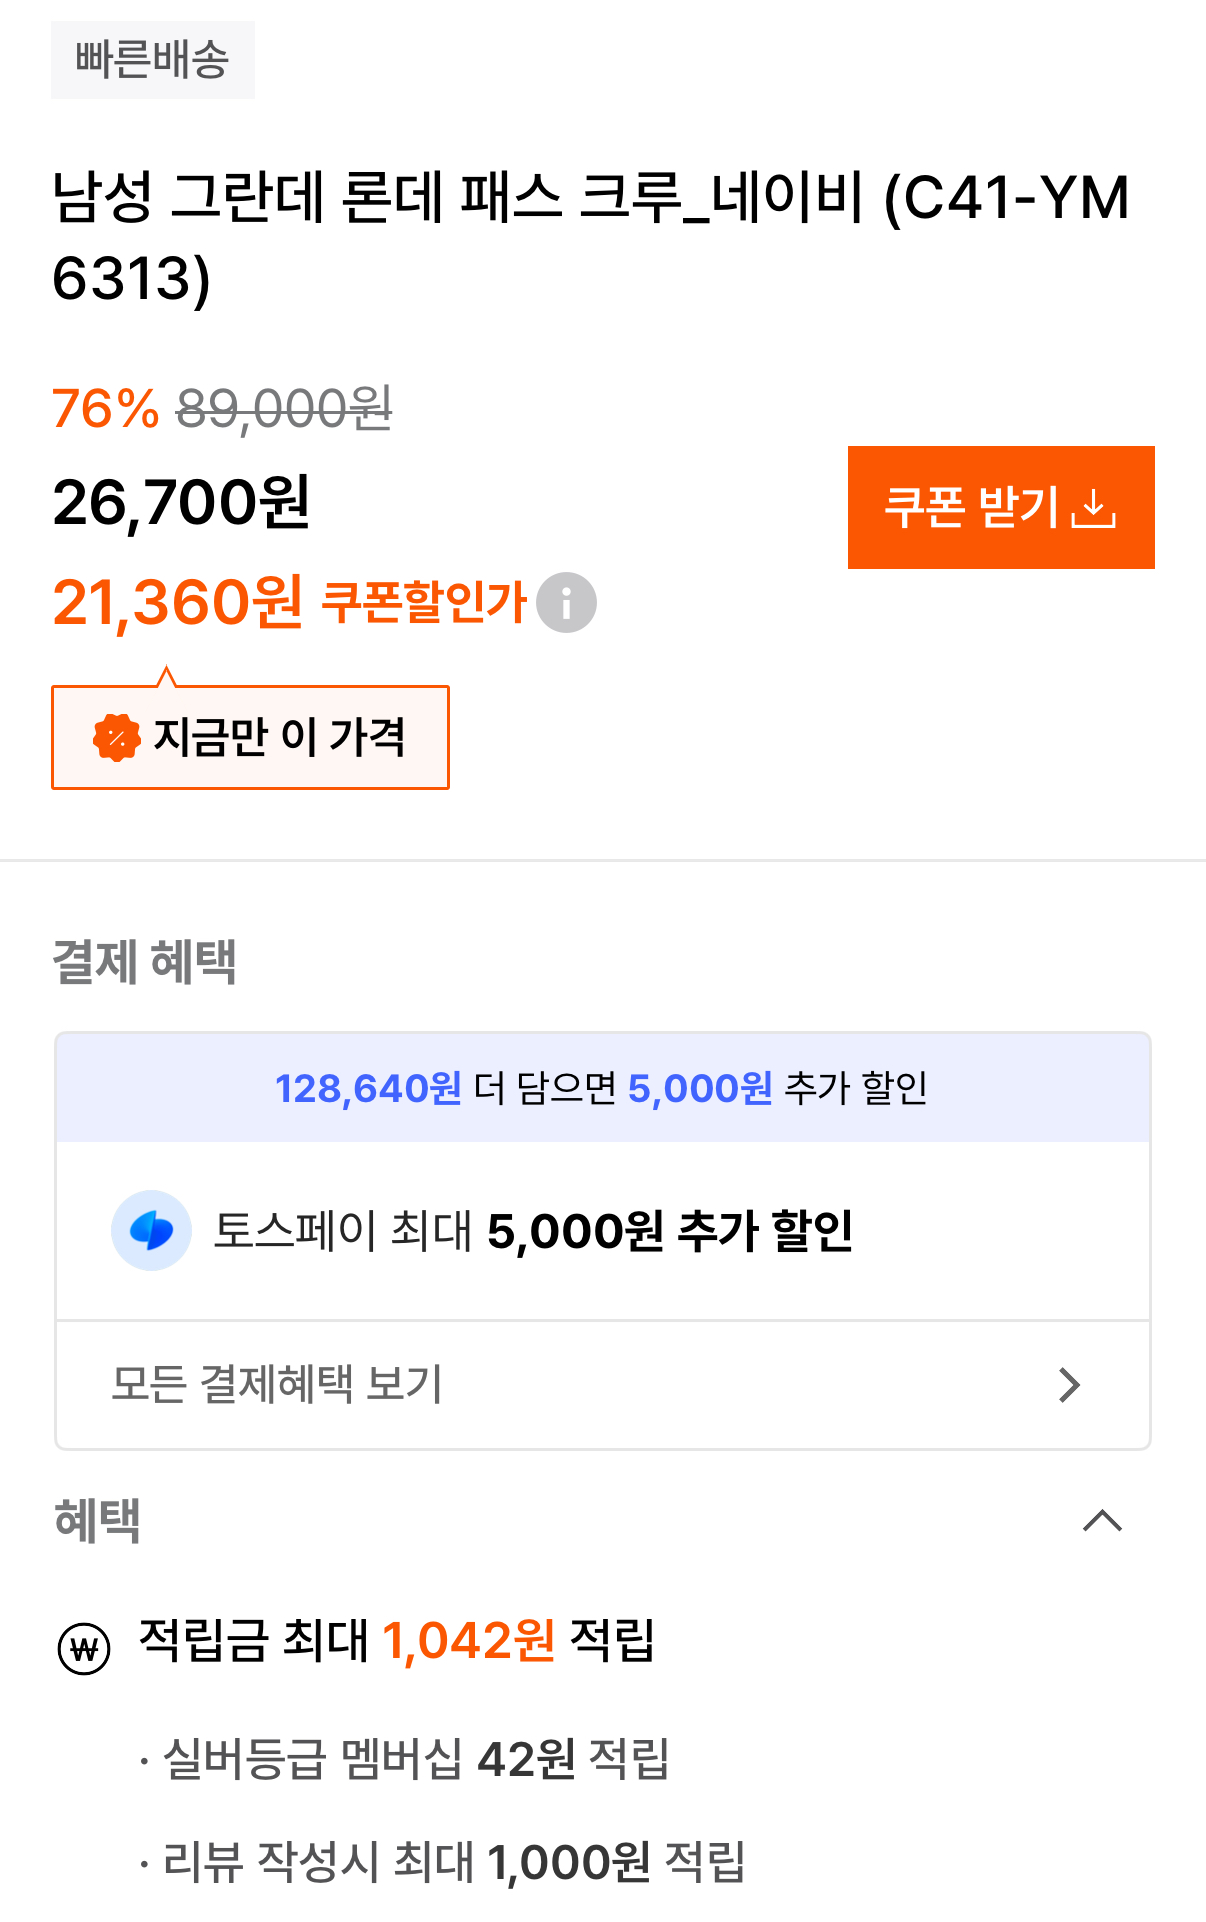The image size is (1206, 1922).
Task: Click the 결제 혜택 section heading
Action: (145, 962)
